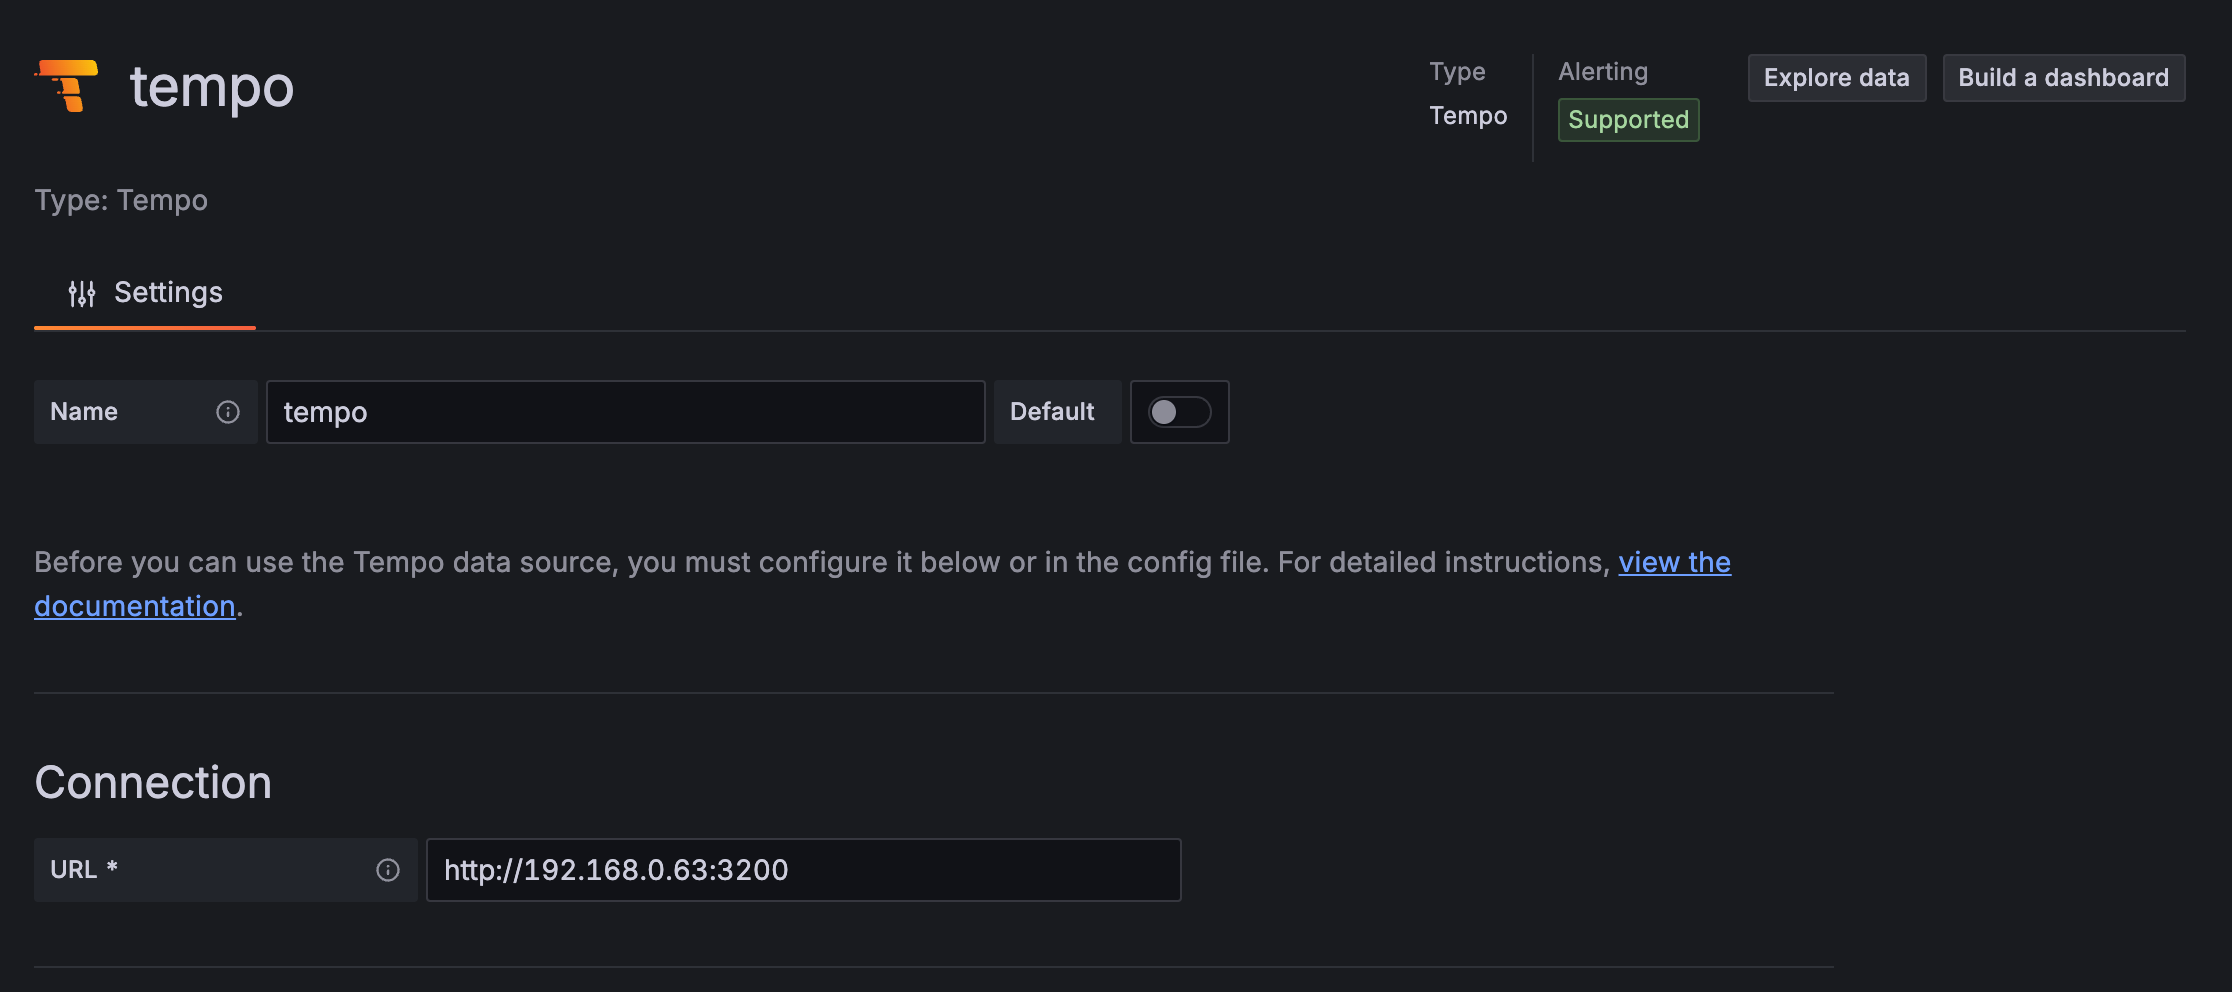
Task: Click into the URL input field
Action: (803, 870)
